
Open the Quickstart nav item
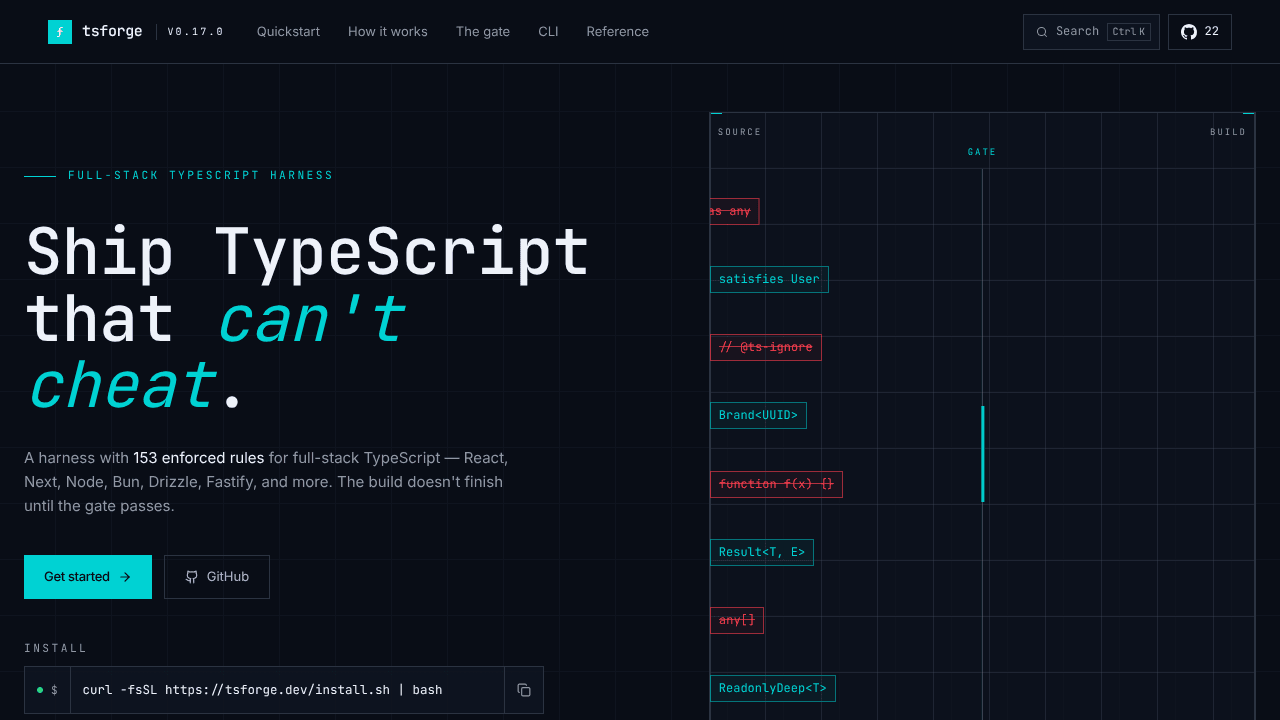(288, 32)
